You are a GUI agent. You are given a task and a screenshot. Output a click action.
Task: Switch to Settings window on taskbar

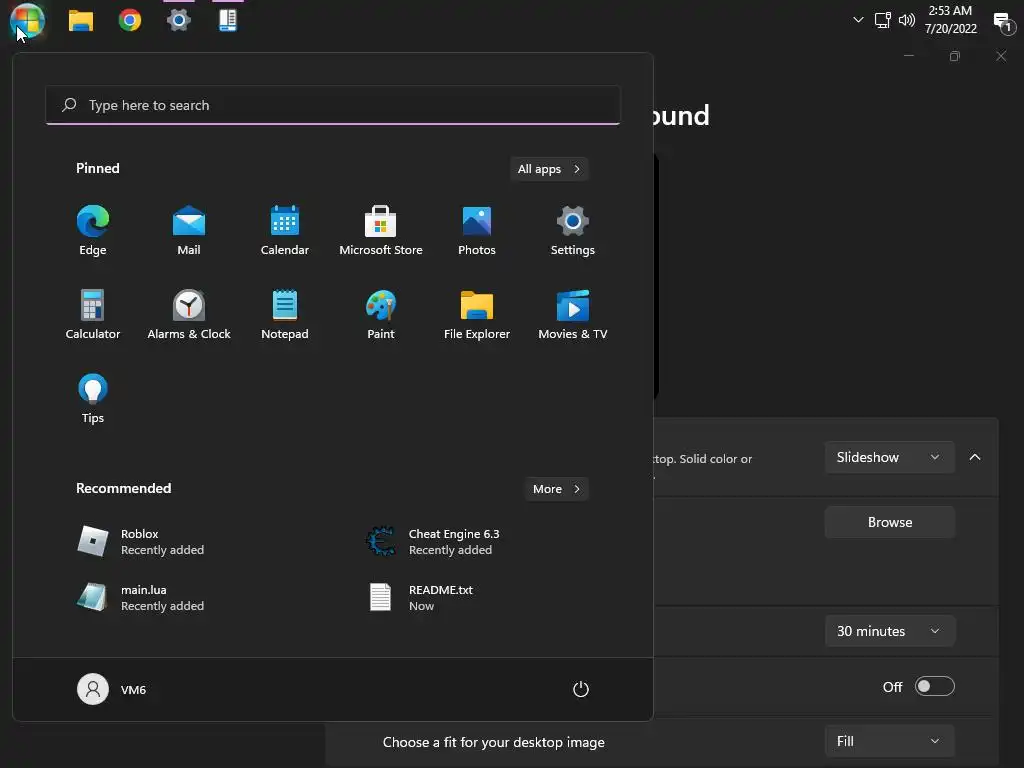point(179,20)
